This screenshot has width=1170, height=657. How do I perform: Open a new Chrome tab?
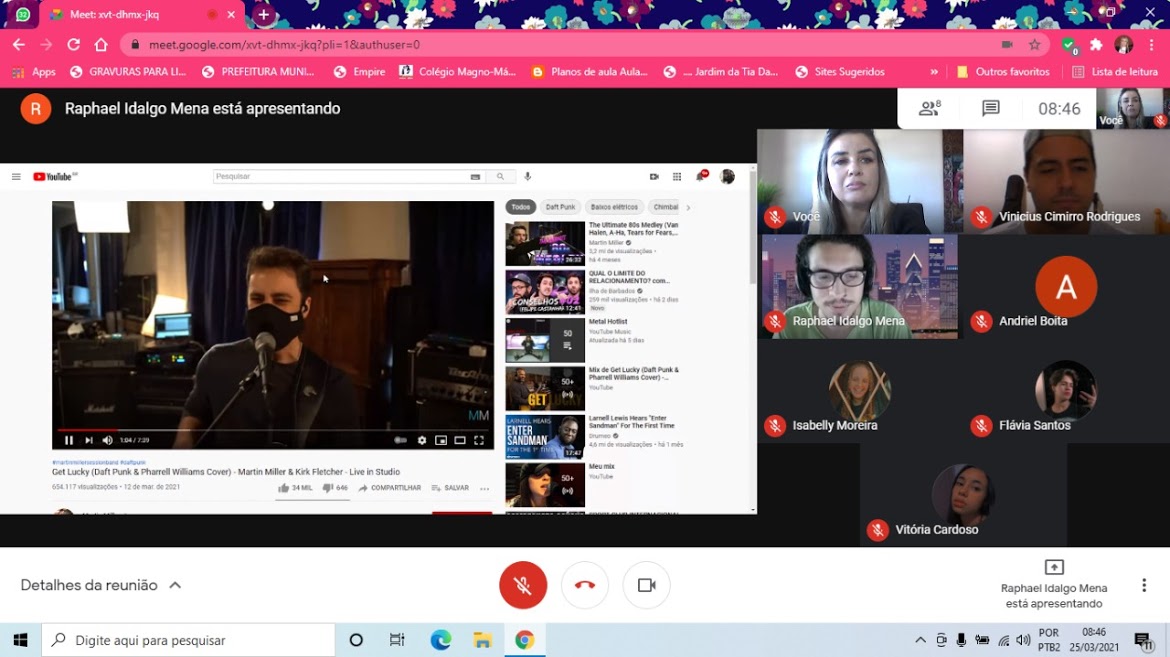click(x=263, y=15)
